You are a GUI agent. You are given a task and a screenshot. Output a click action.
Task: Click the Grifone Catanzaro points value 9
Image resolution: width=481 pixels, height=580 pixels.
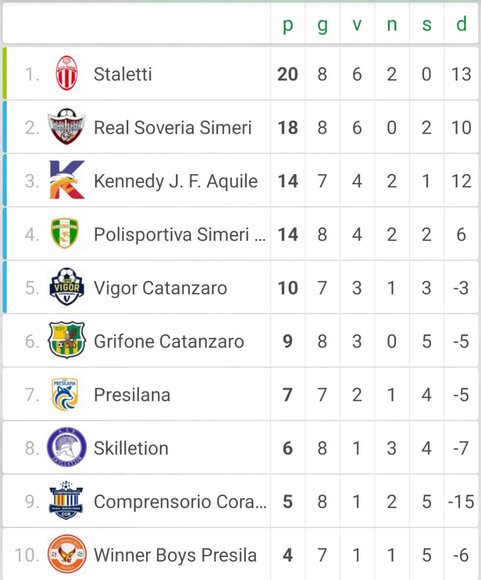287,341
